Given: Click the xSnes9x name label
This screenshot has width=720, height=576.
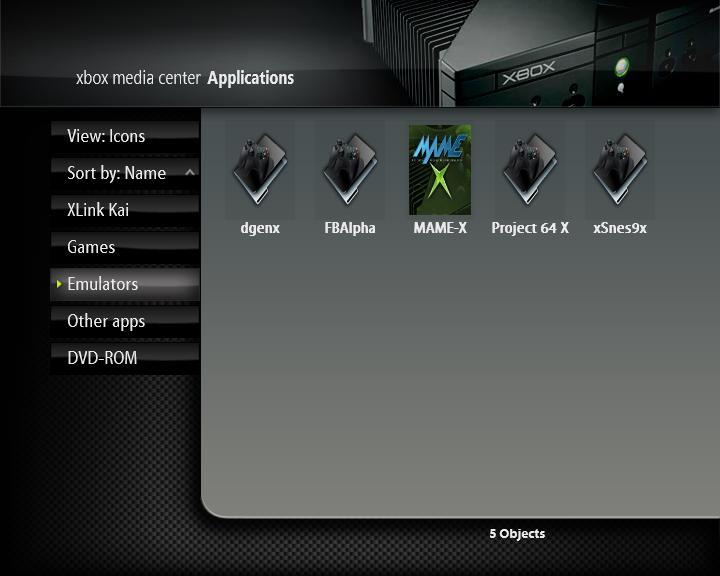Looking at the screenshot, I should coord(620,228).
